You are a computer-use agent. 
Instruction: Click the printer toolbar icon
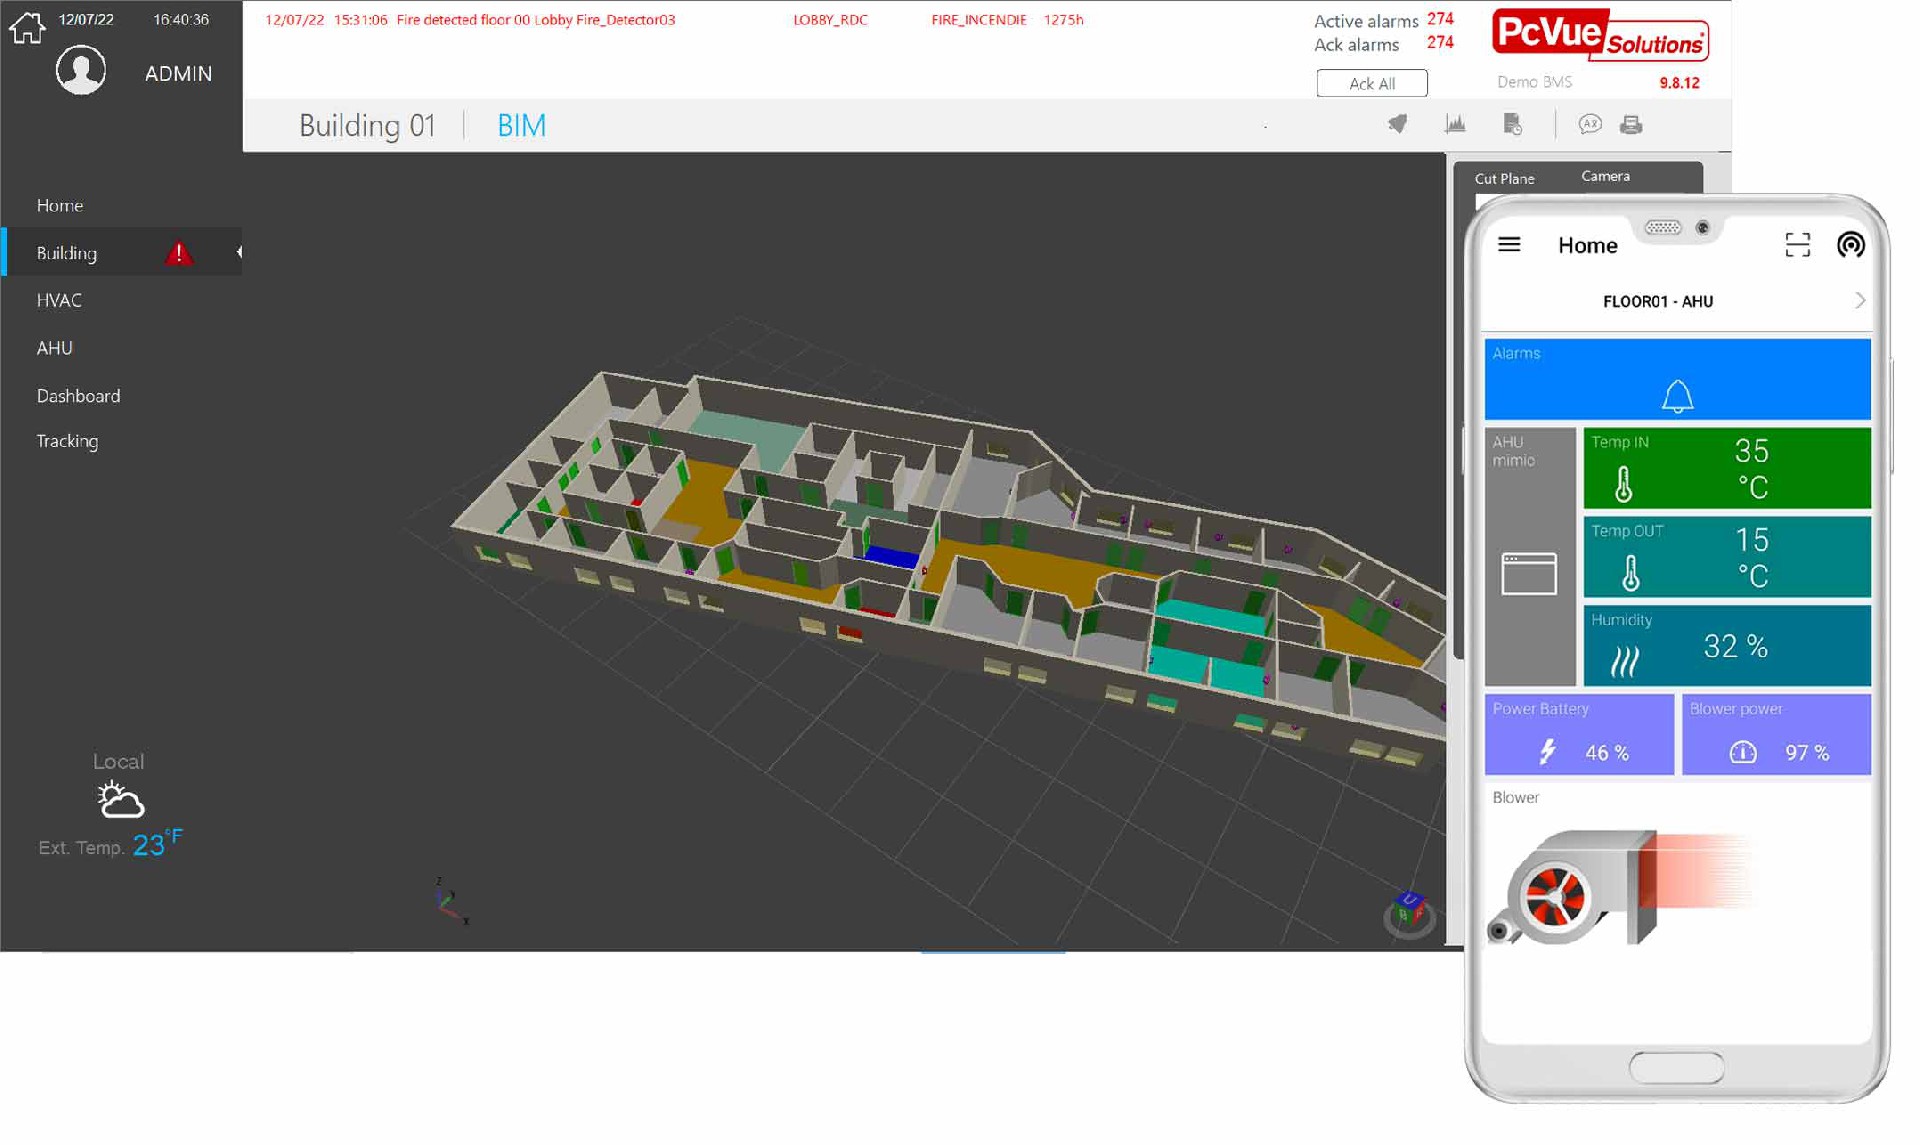(x=1631, y=124)
